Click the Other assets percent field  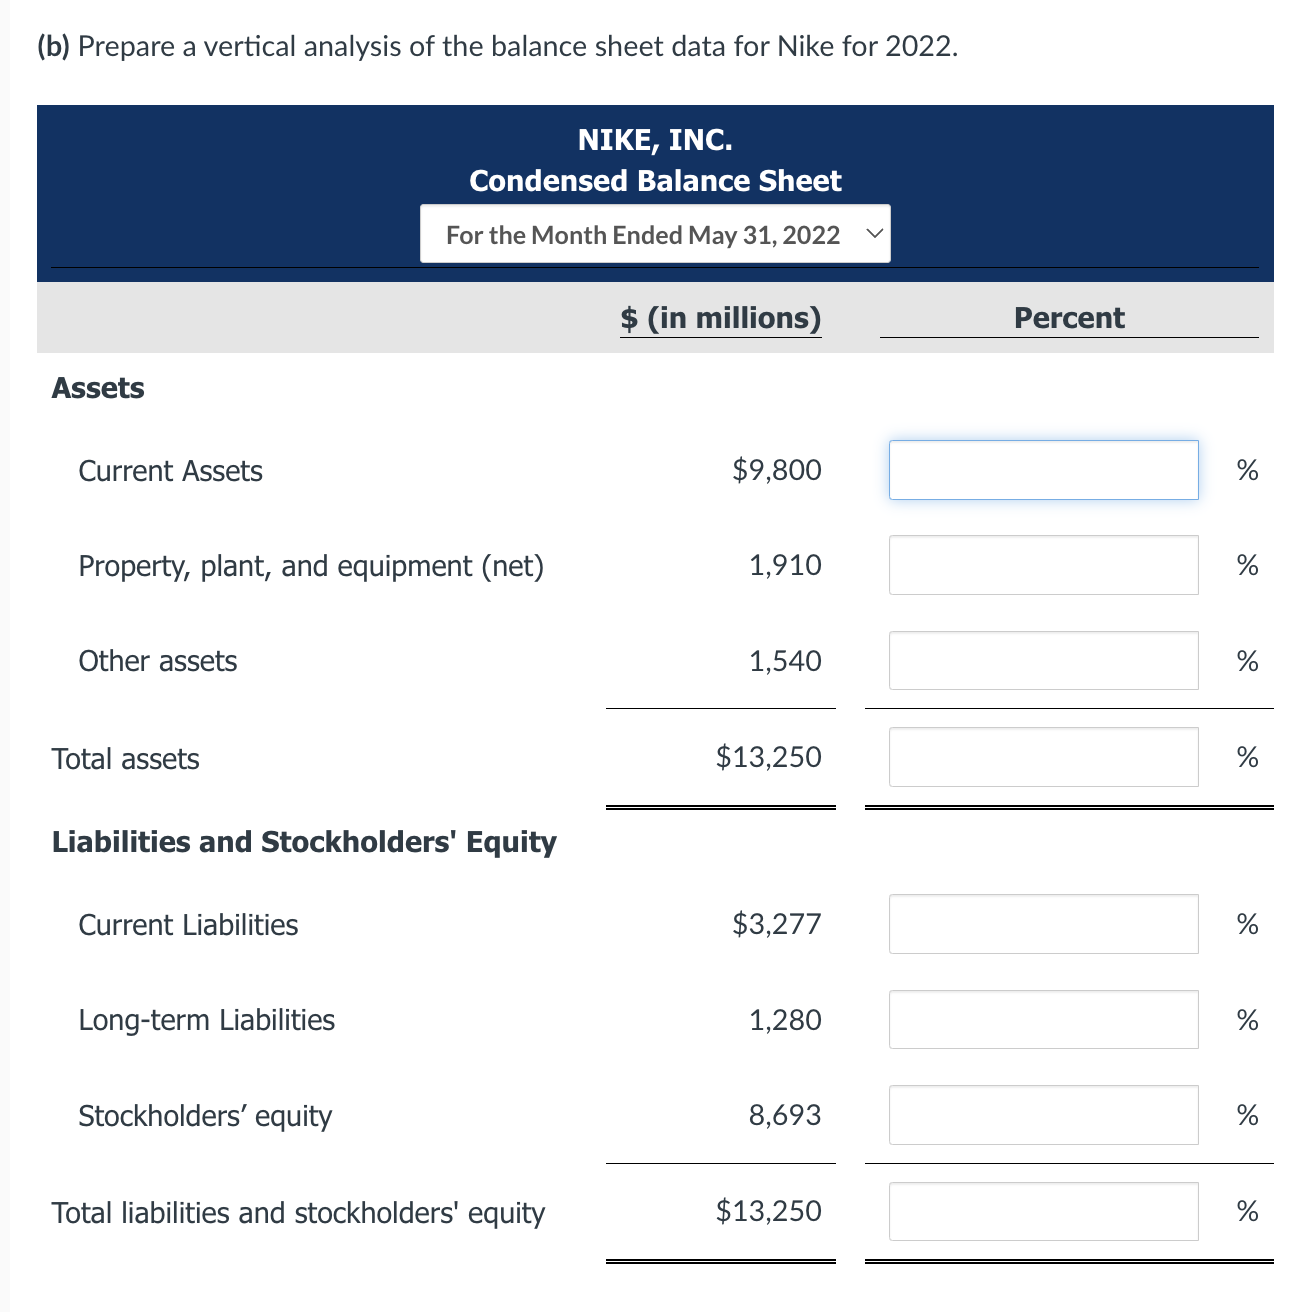tap(1043, 660)
